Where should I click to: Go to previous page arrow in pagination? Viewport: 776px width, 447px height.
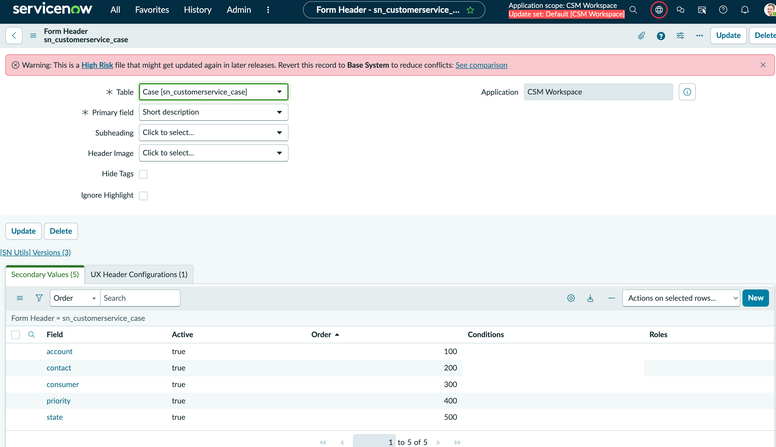point(342,442)
